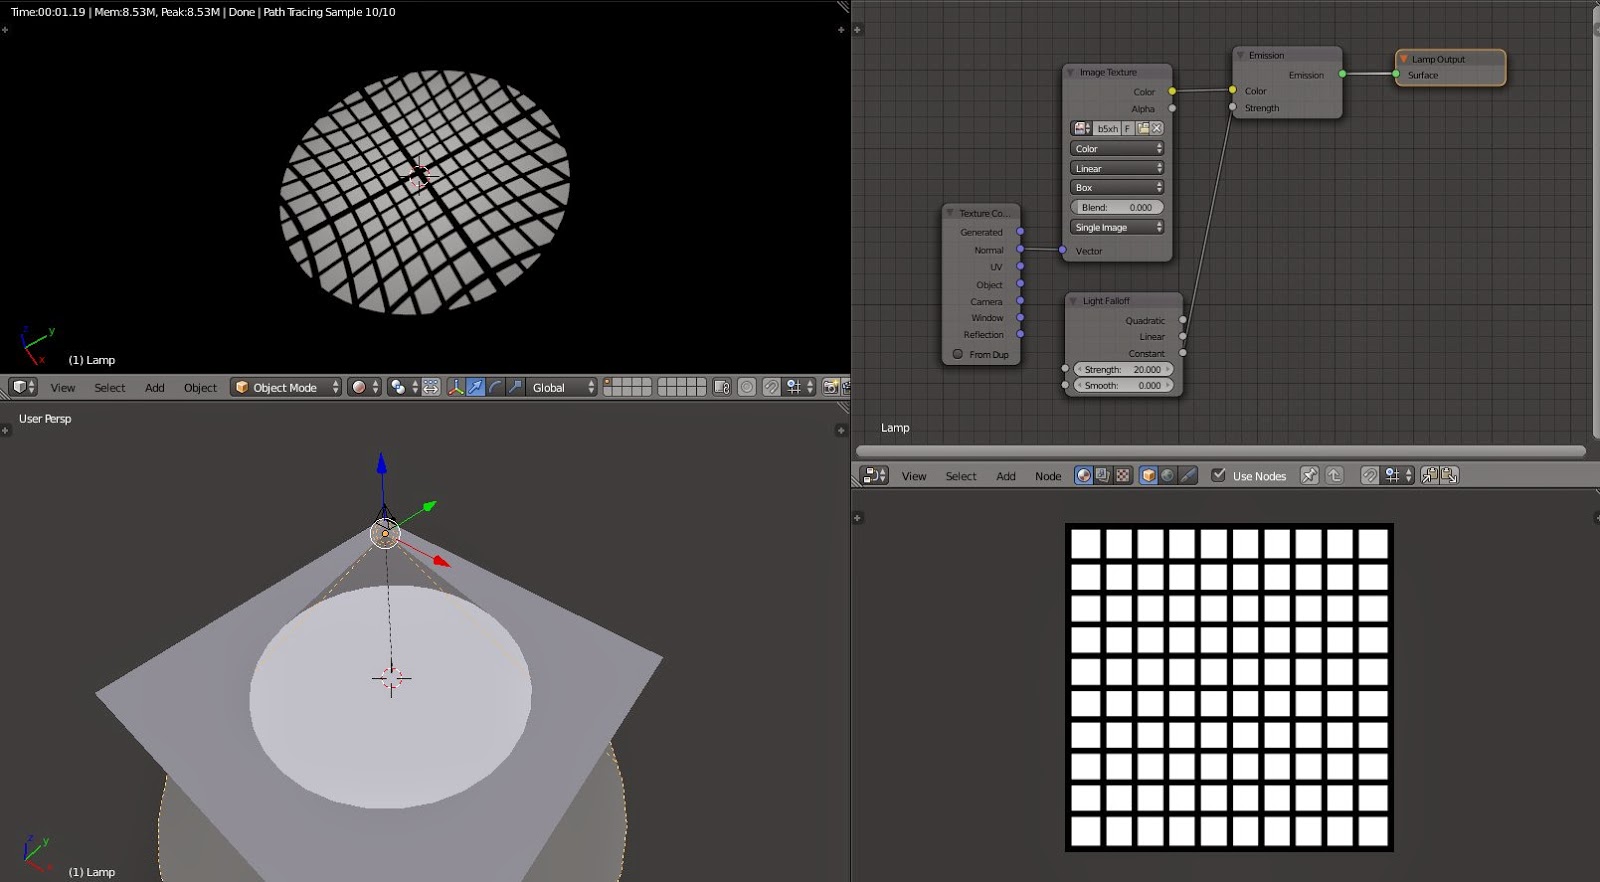Open the pivot point selector
Image resolution: width=1600 pixels, height=882 pixels.
click(403, 387)
